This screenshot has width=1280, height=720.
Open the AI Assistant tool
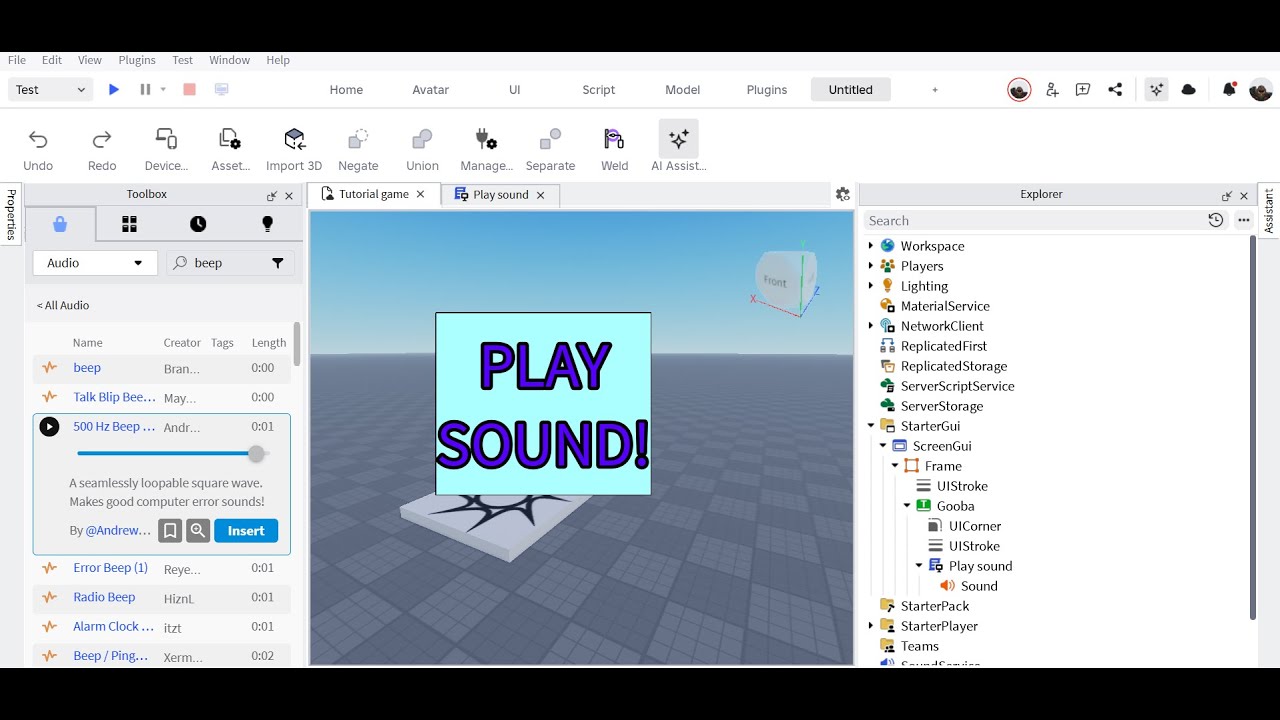678,139
